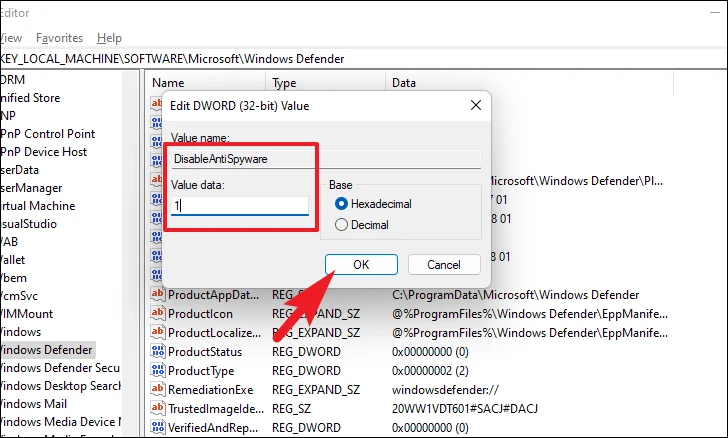This screenshot has width=728, height=438.
Task: Click the RemediationExe string value icon
Action: pos(157,389)
